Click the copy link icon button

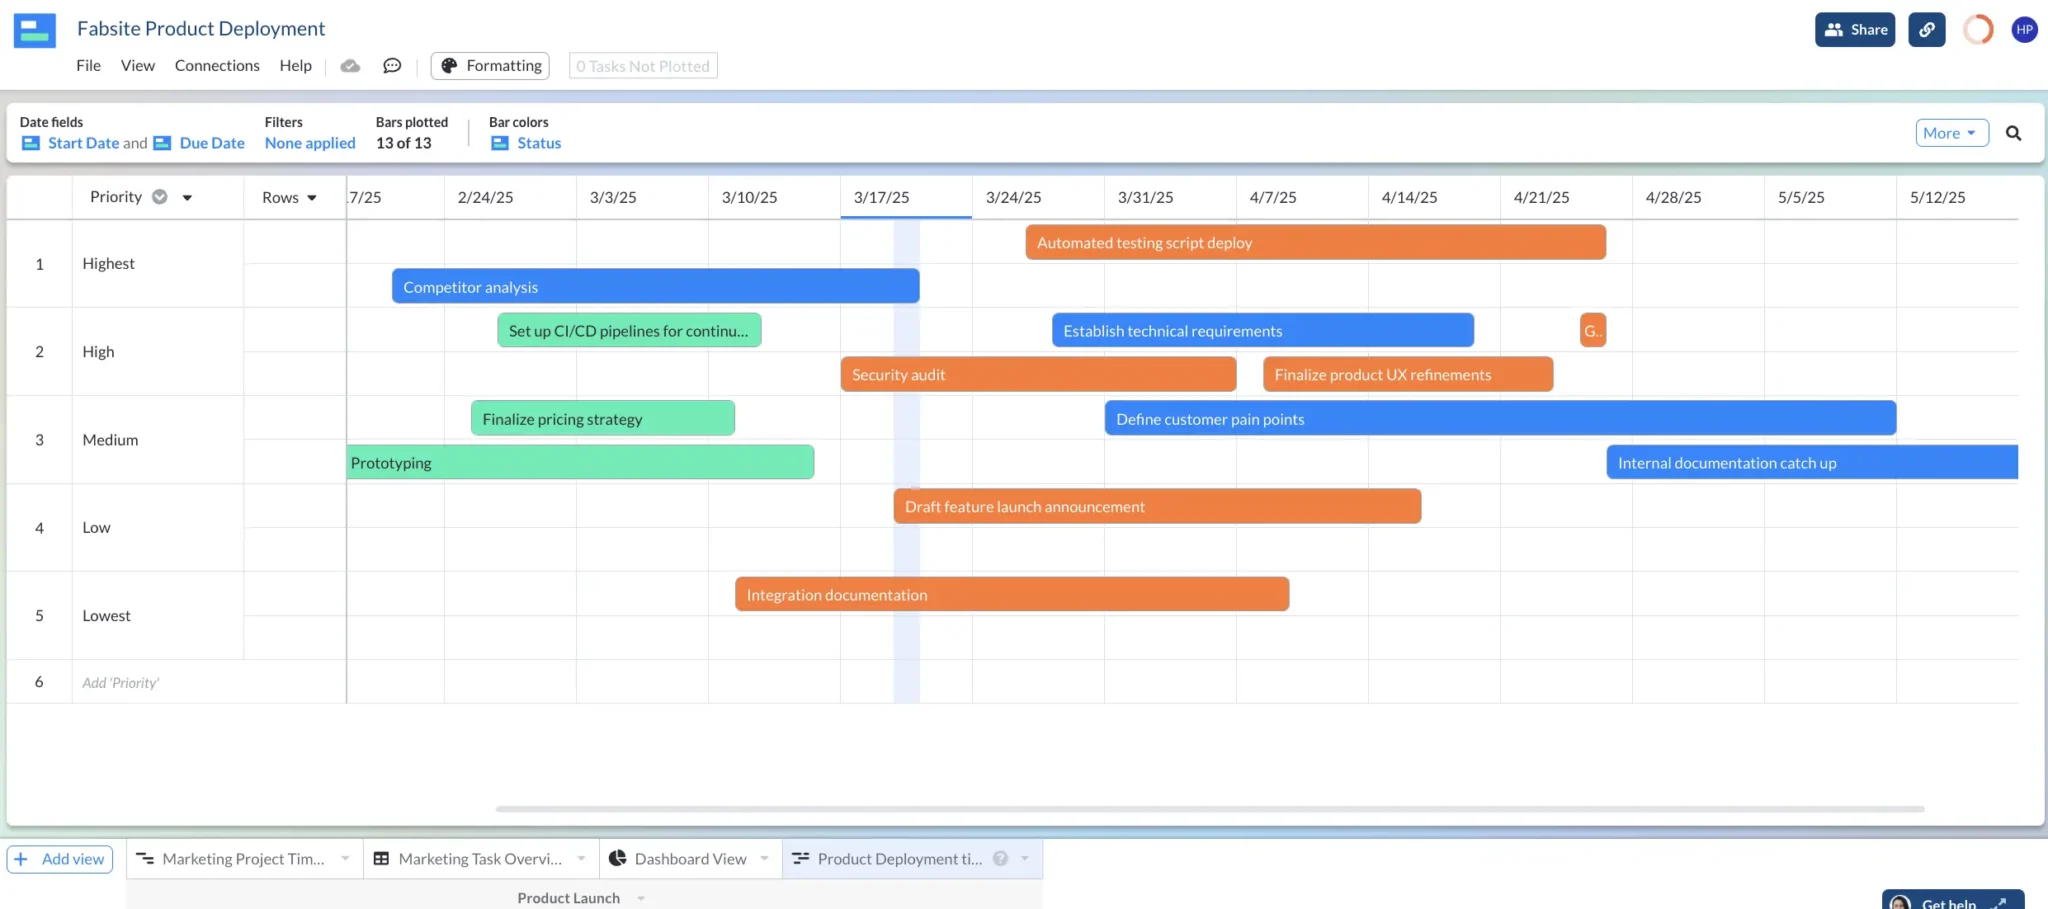[x=1927, y=30]
